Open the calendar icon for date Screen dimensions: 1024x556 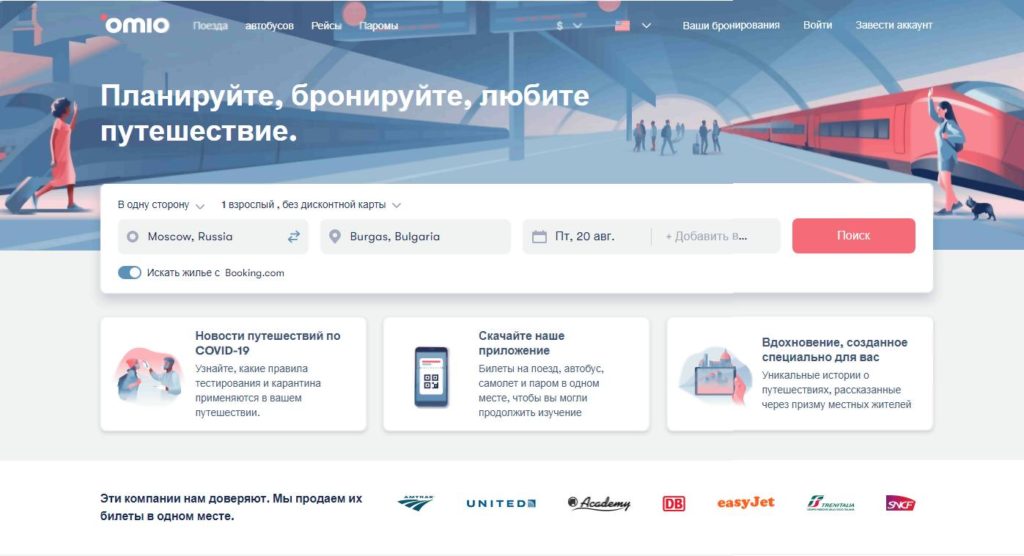(539, 237)
